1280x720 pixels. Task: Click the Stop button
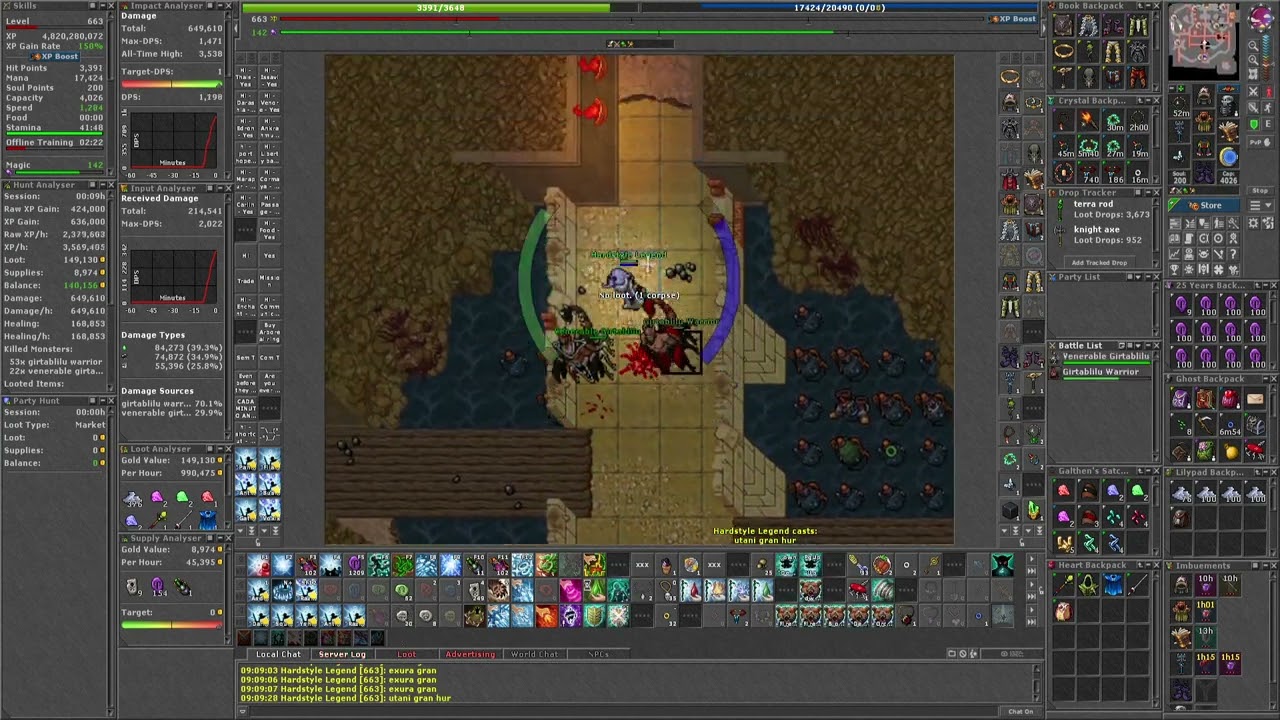(1260, 191)
